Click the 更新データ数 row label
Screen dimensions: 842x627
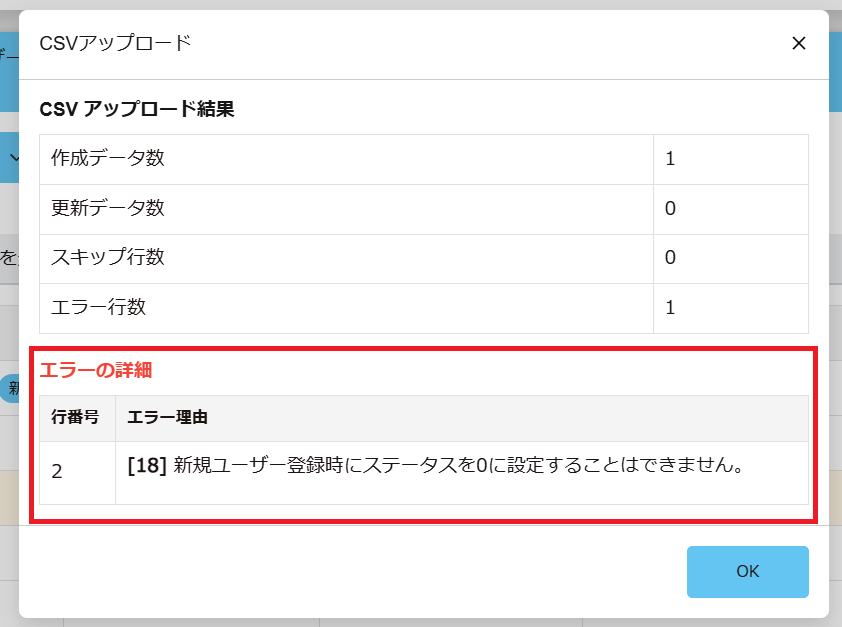point(108,208)
